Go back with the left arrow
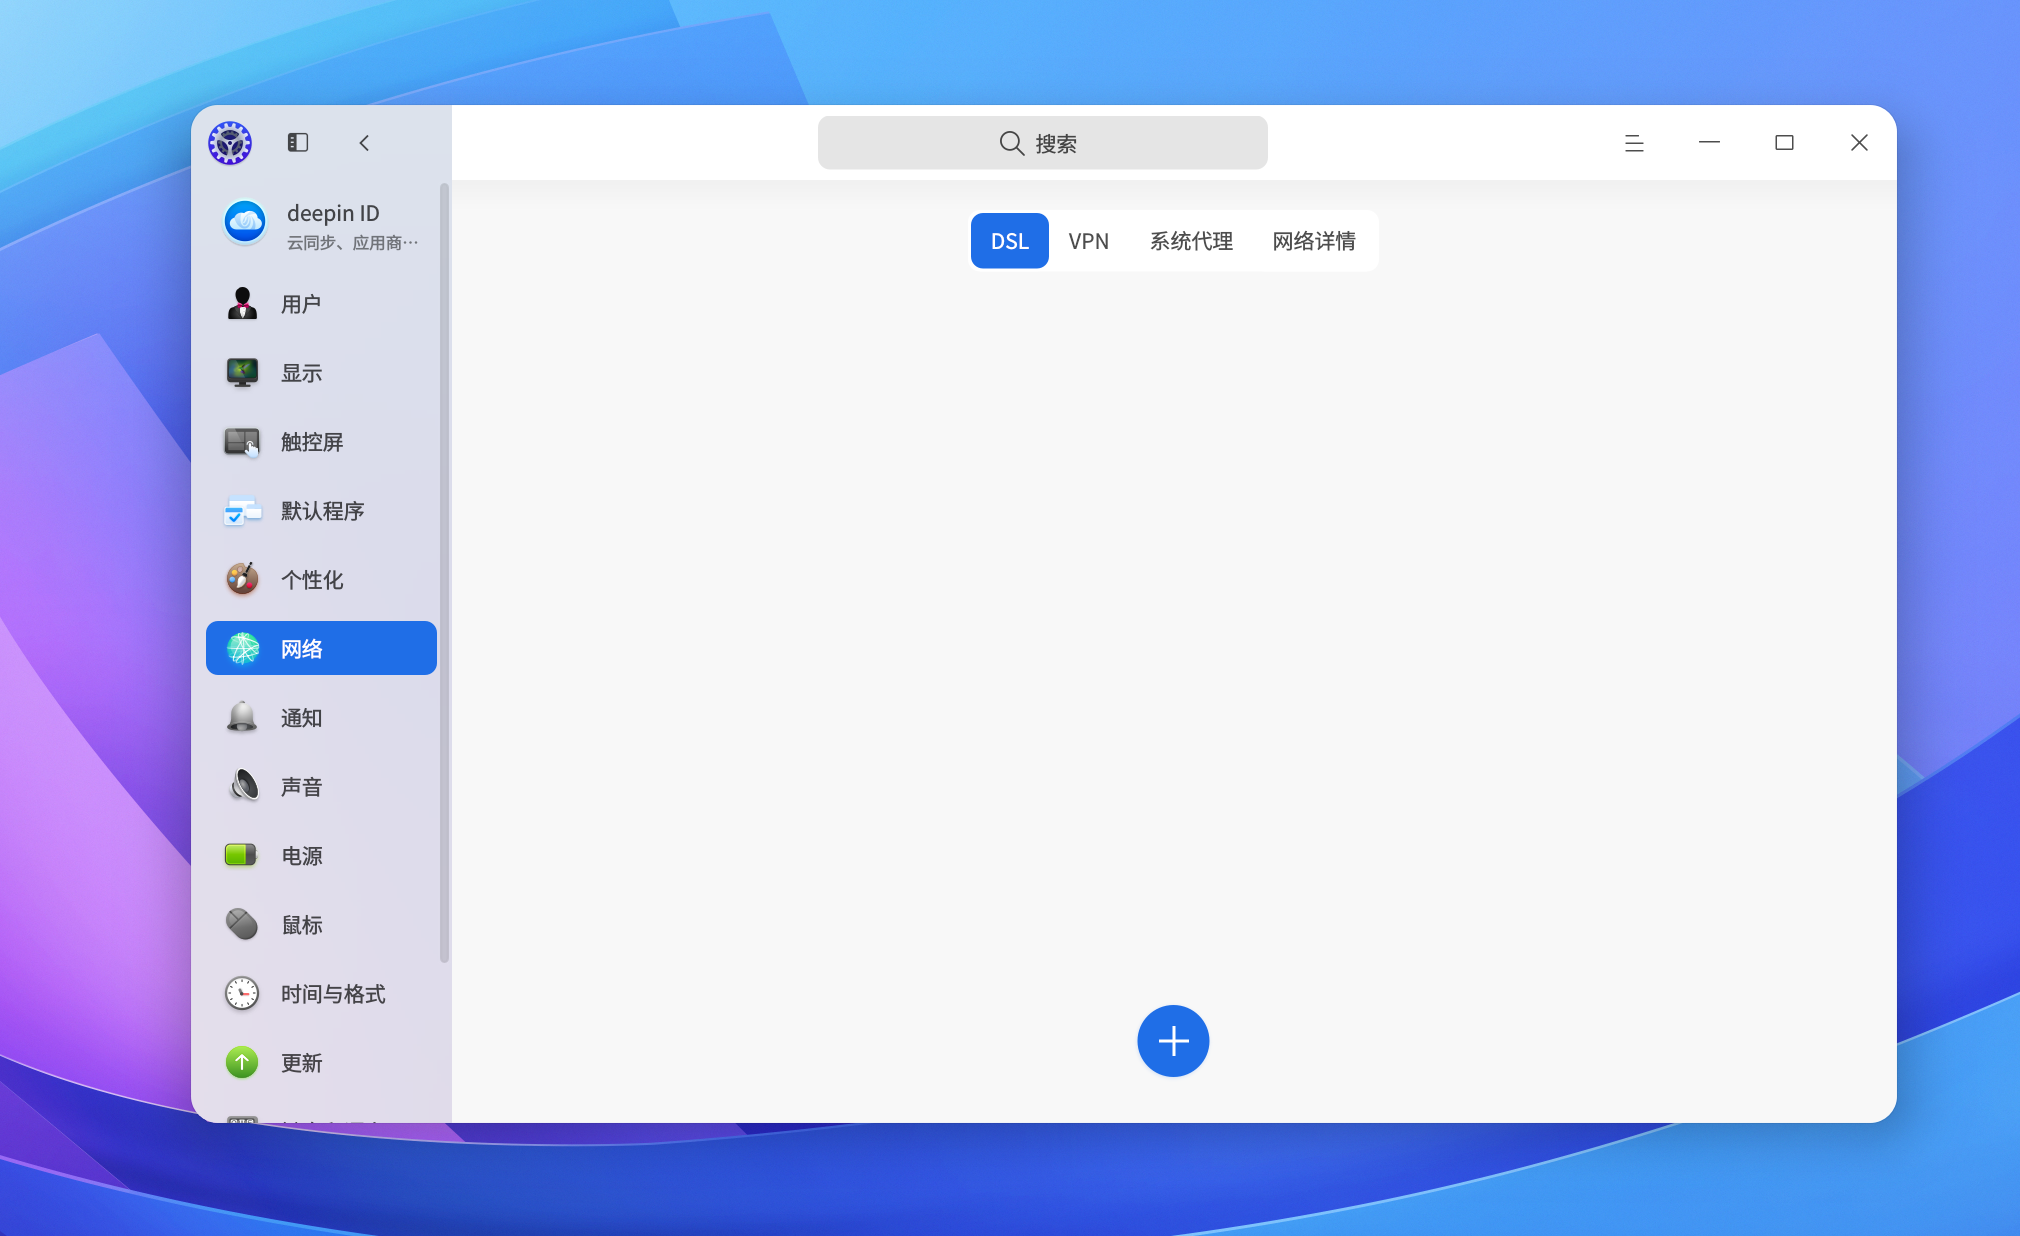The width and height of the screenshot is (2020, 1236). point(364,143)
